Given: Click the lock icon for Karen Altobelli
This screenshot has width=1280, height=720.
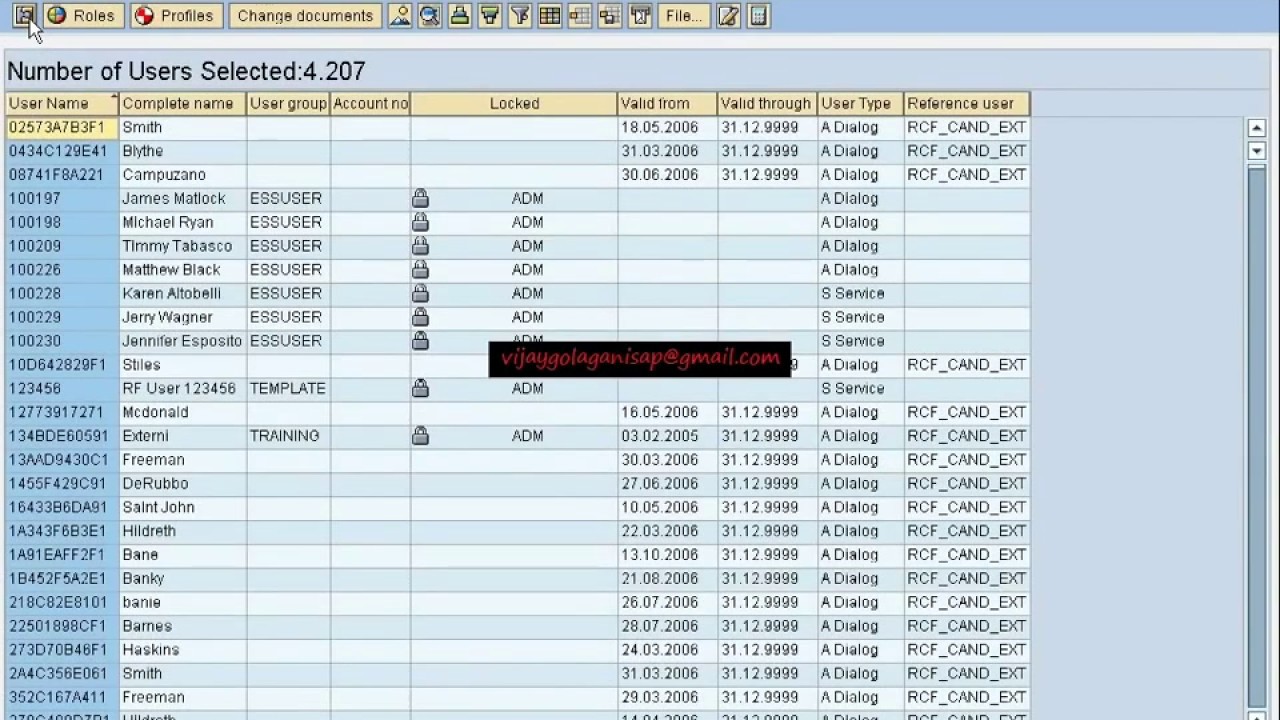Looking at the screenshot, I should [420, 293].
